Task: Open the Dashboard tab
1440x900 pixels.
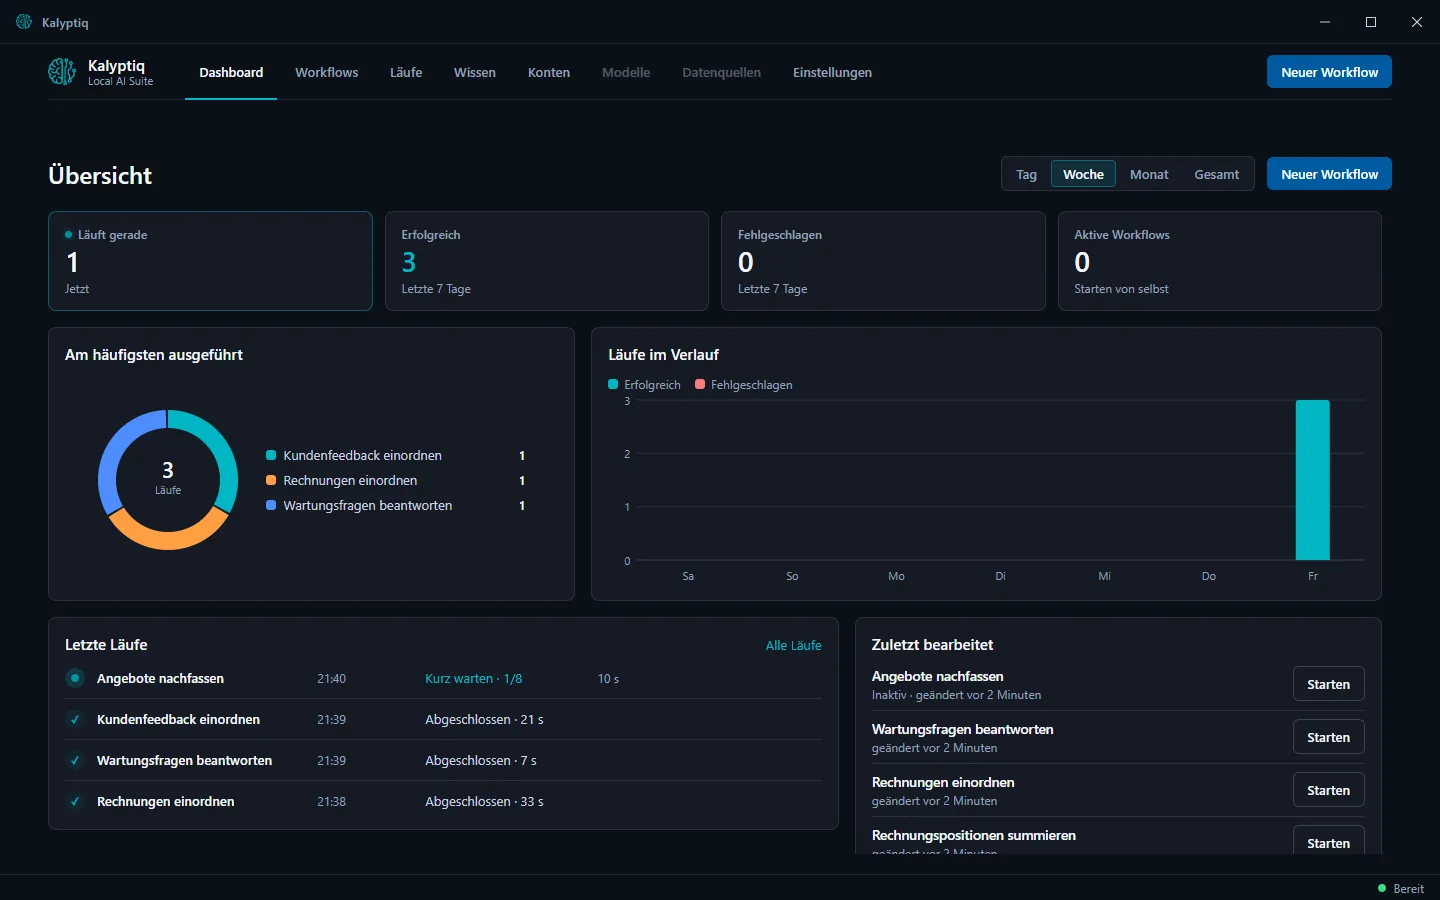Action: [x=231, y=72]
